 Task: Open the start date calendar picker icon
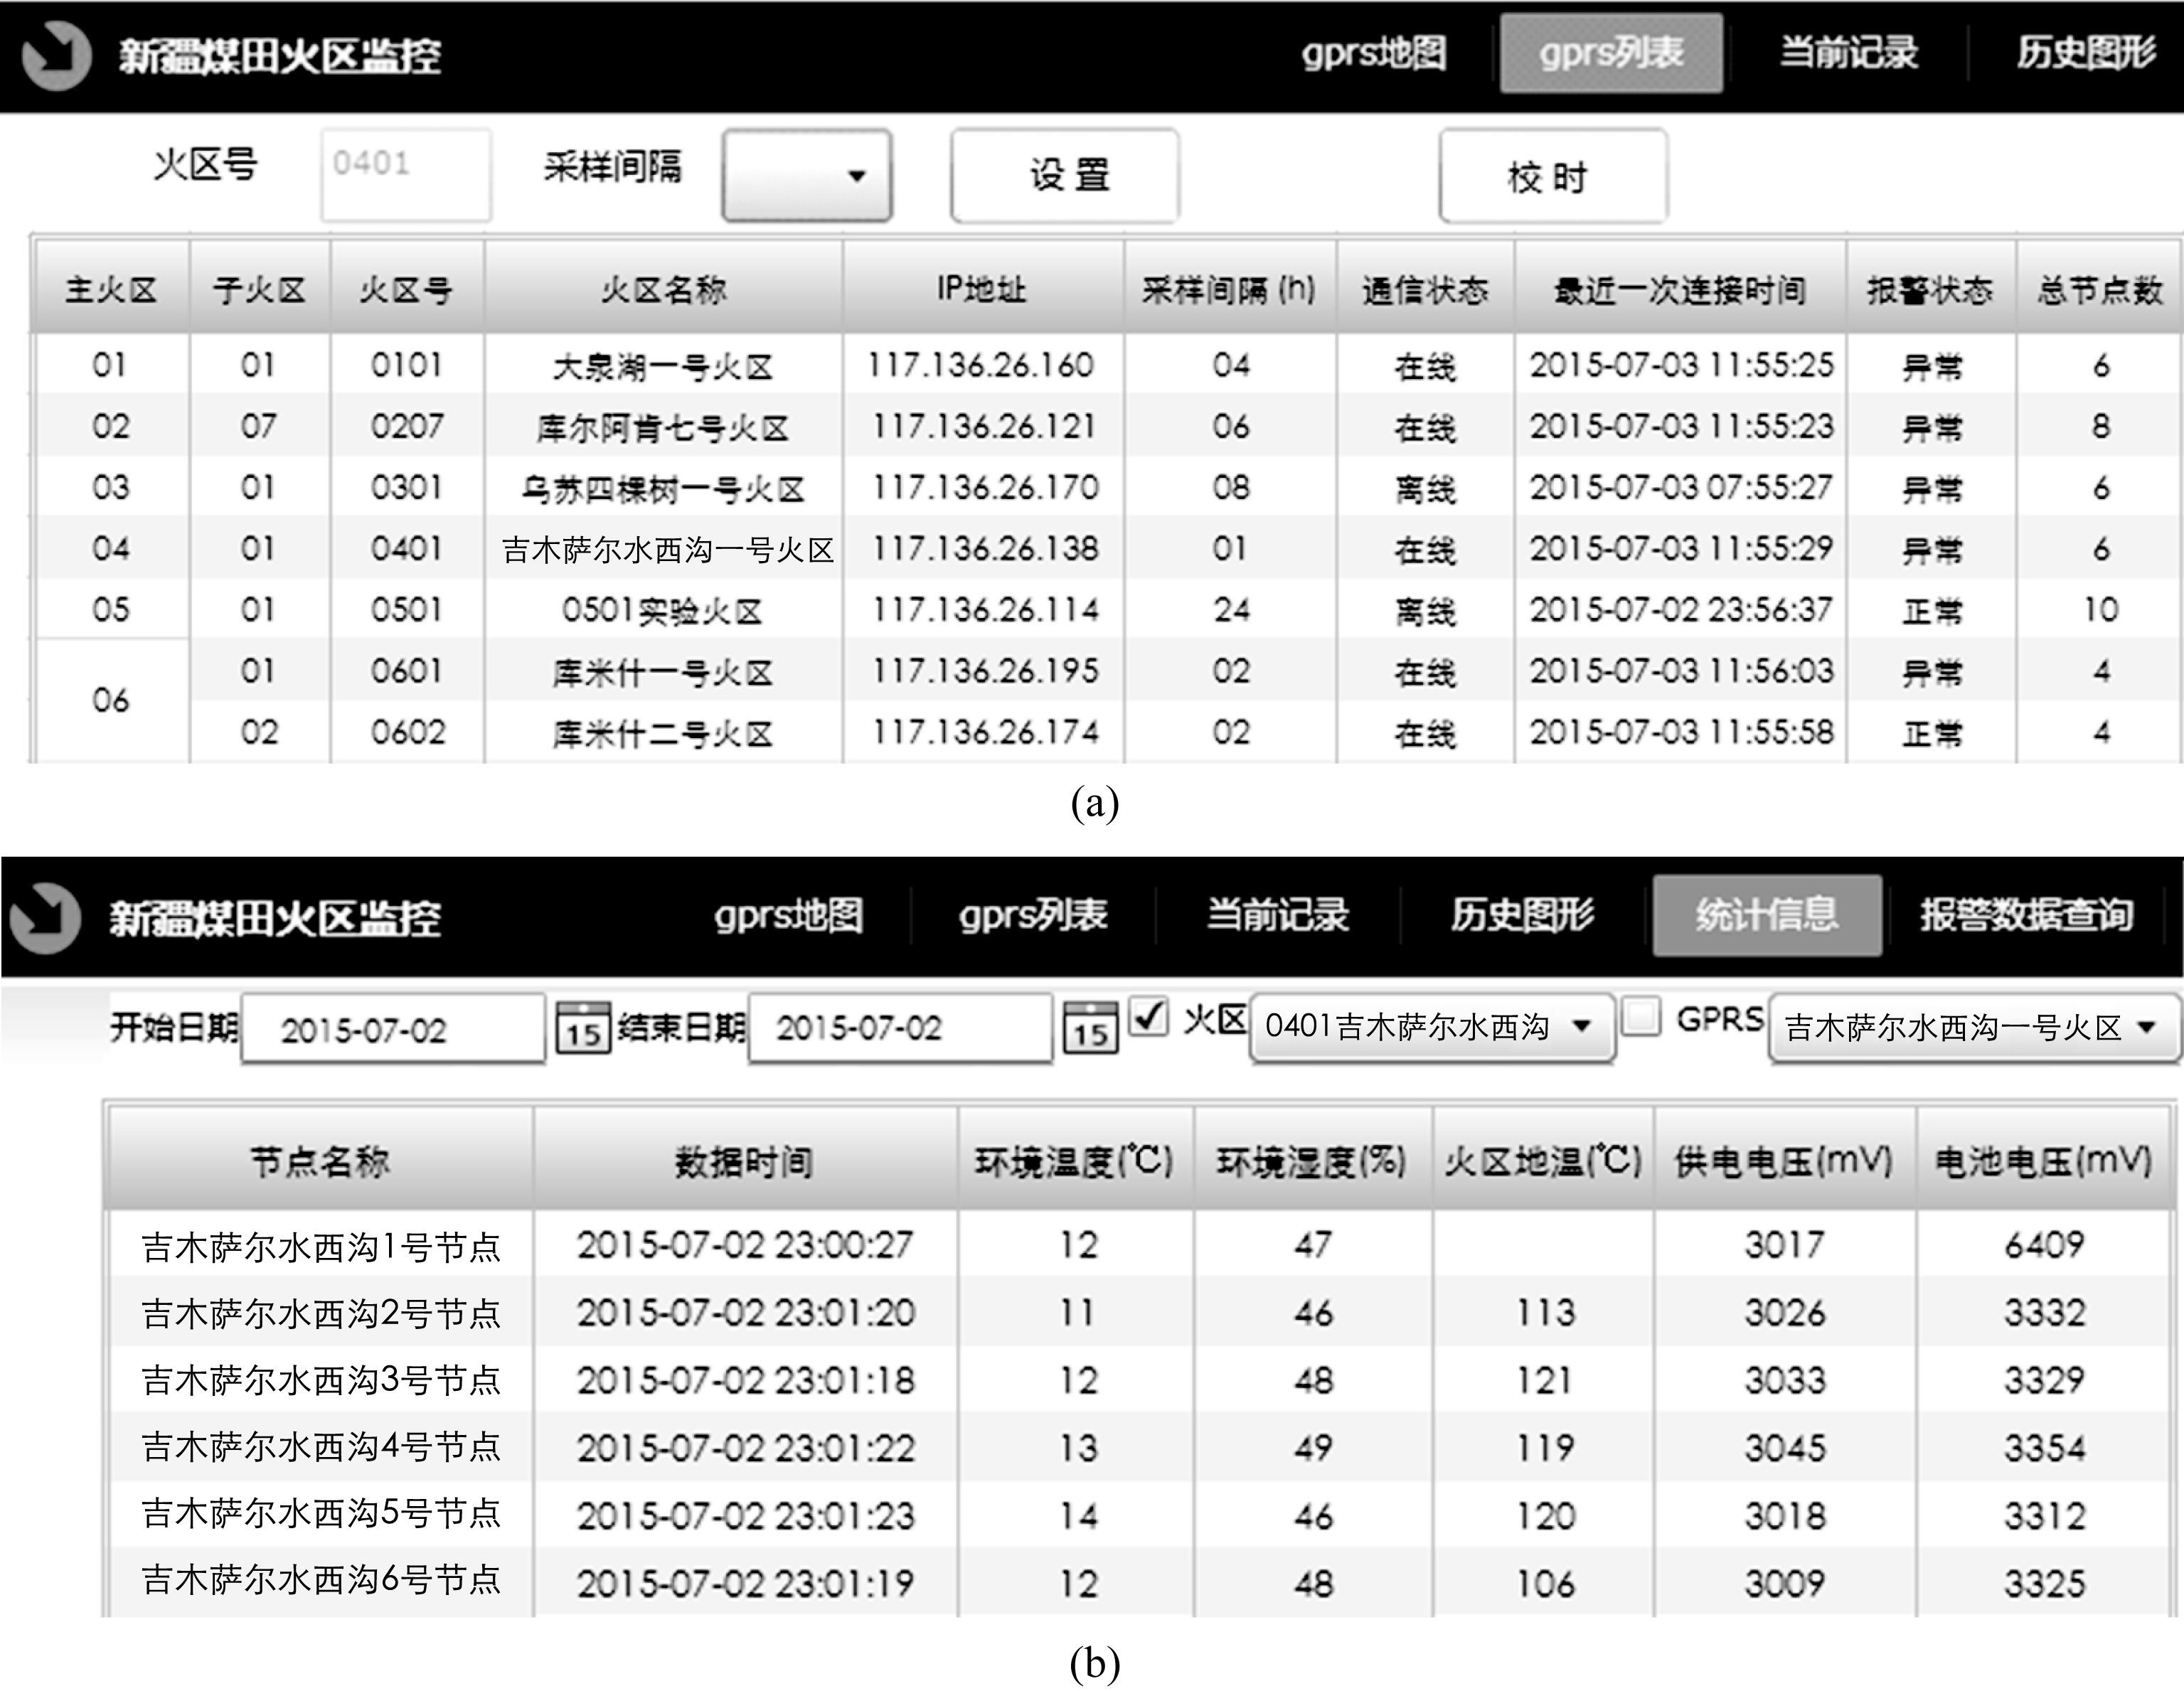pyautogui.click(x=583, y=1027)
